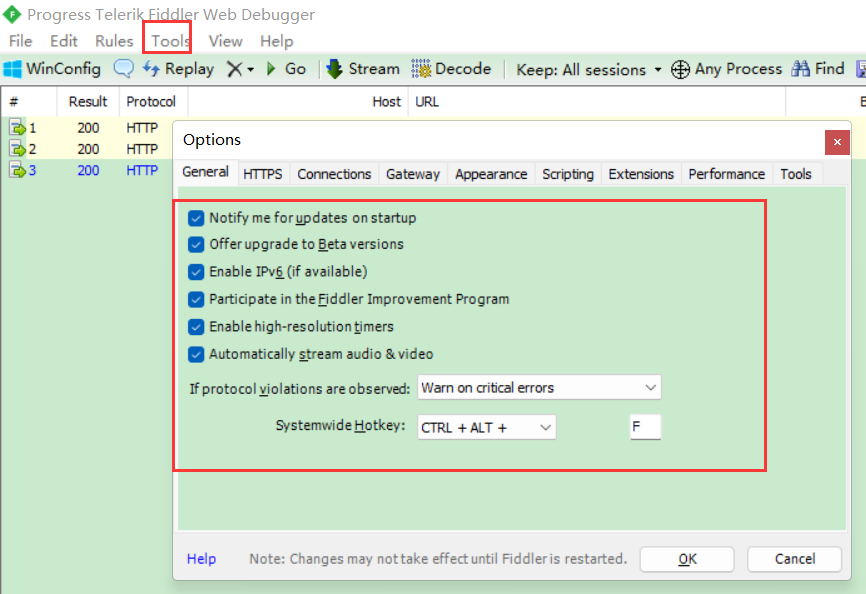Click the WinConfig Windows icon
Viewport: 866px width, 594px height.
pyautogui.click(x=12, y=69)
